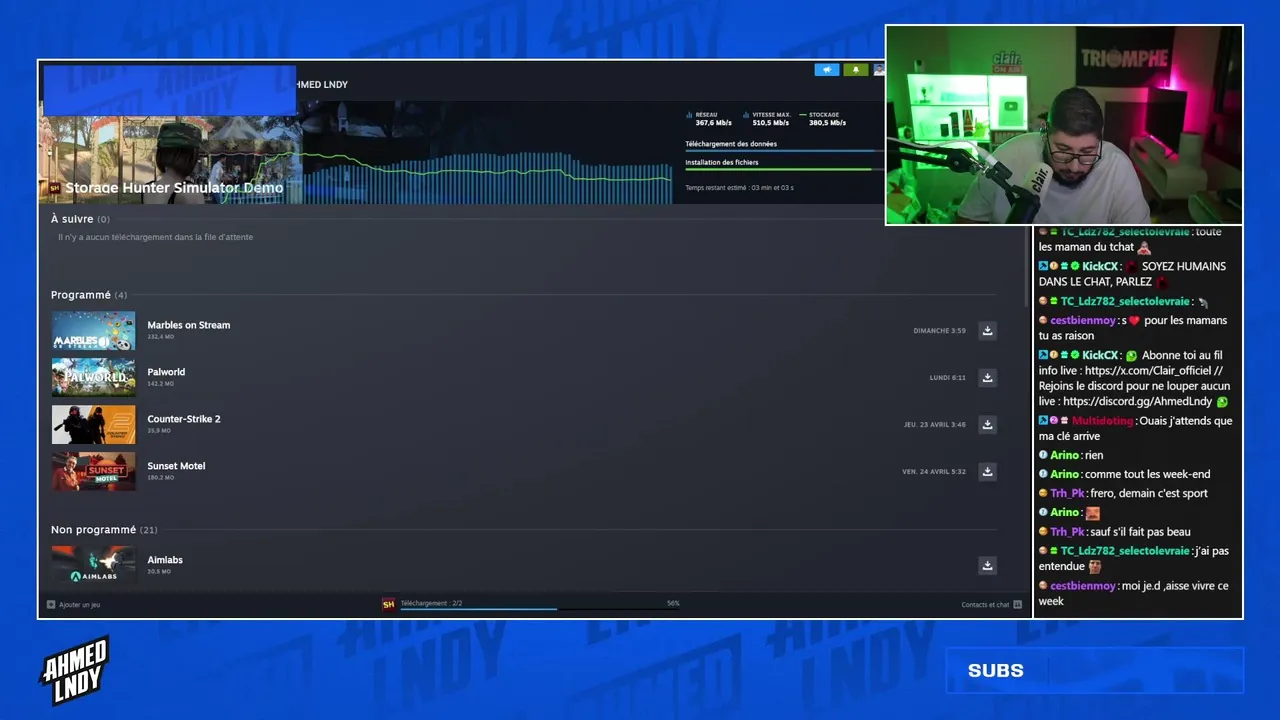The image size is (1280, 720).
Task: Click download icon for Palworld
Action: 987,378
